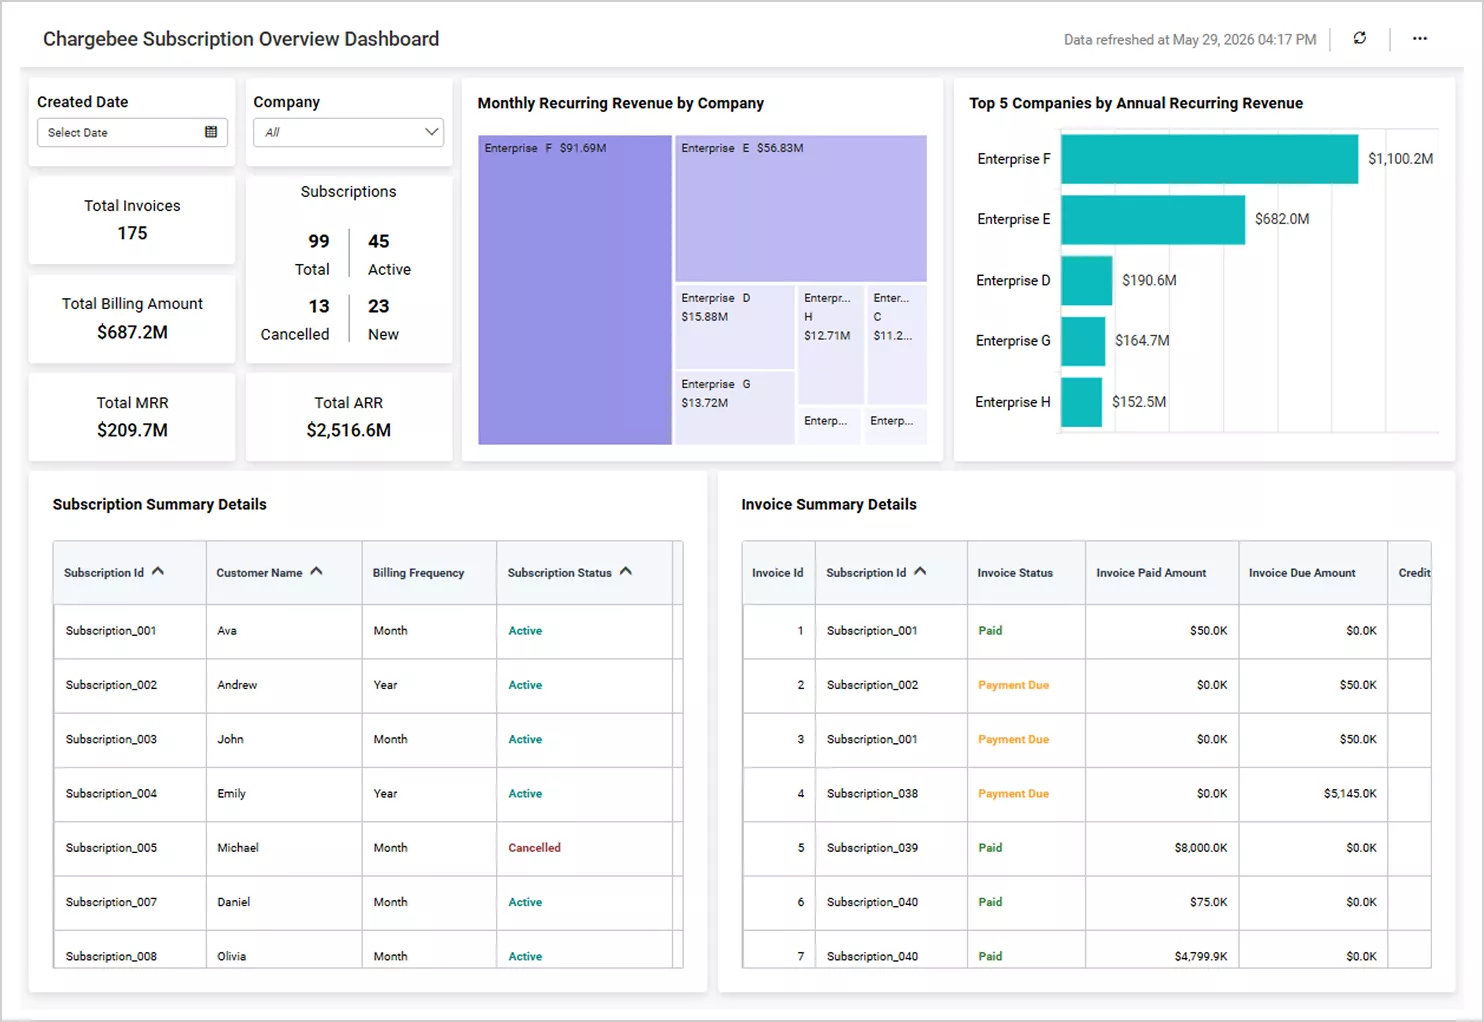Sort Invoice Summary by Subscription Id arrow
Screen dimensions: 1484x1022
920,571
